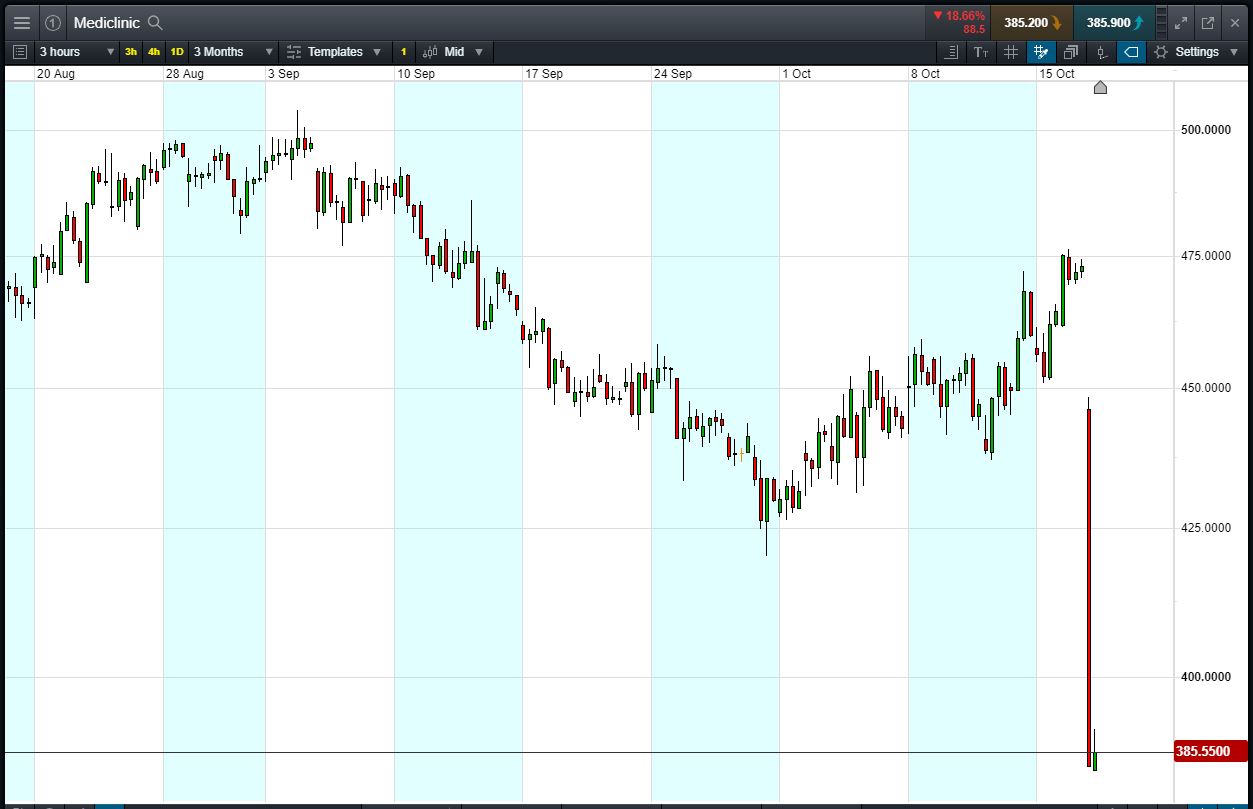
Task: Click the vertical grip handle beside buy price
Action: 1161,22
